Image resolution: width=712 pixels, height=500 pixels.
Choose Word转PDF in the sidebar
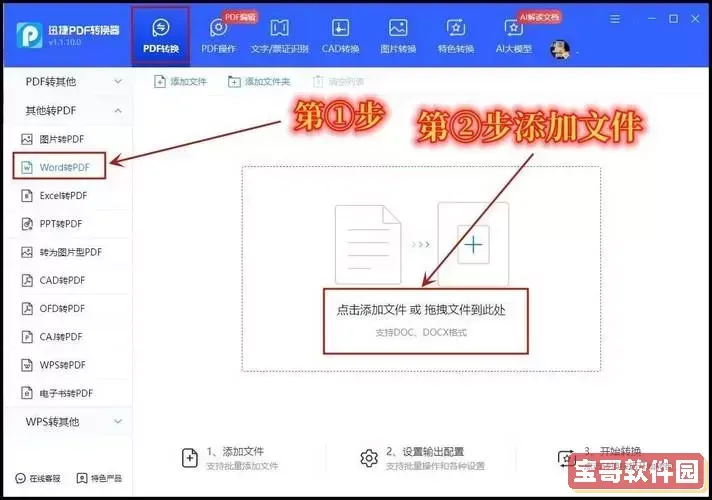tap(66, 167)
